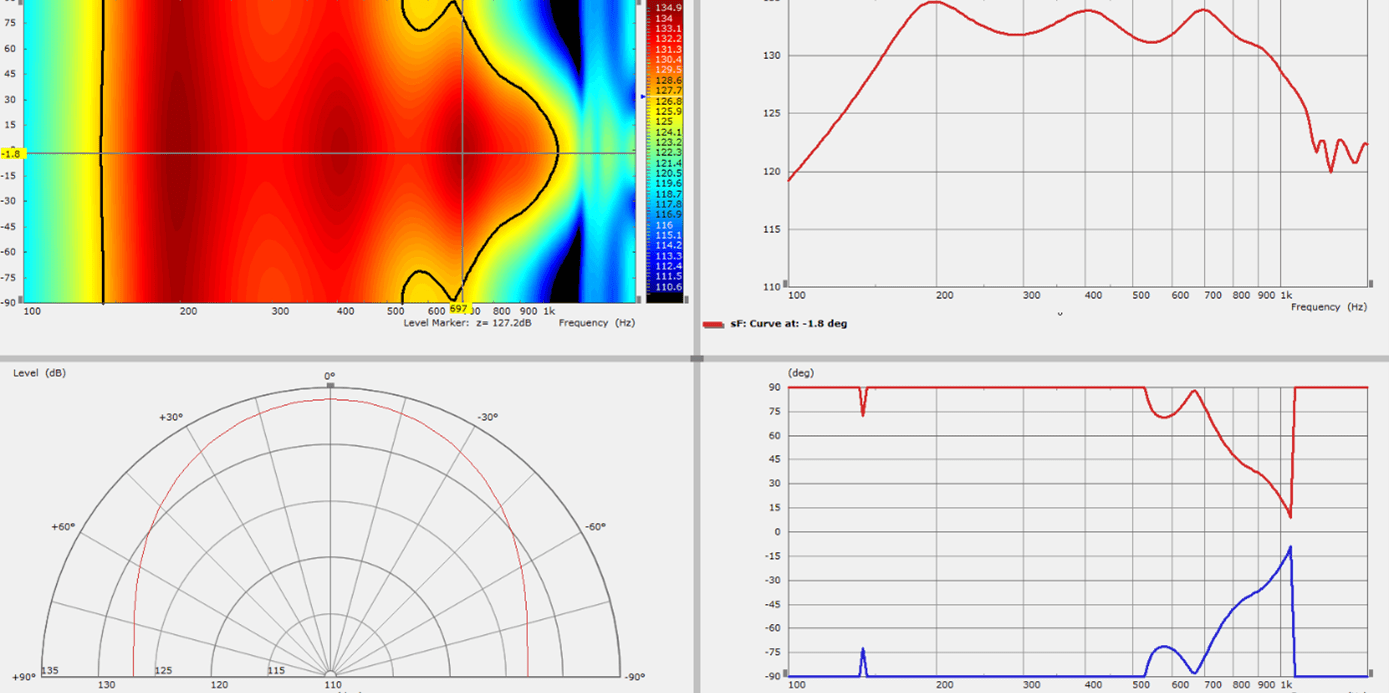The image size is (1389, 693).
Task: Click the blue curve's peak in beamwidth graph
Action: tap(1290, 547)
